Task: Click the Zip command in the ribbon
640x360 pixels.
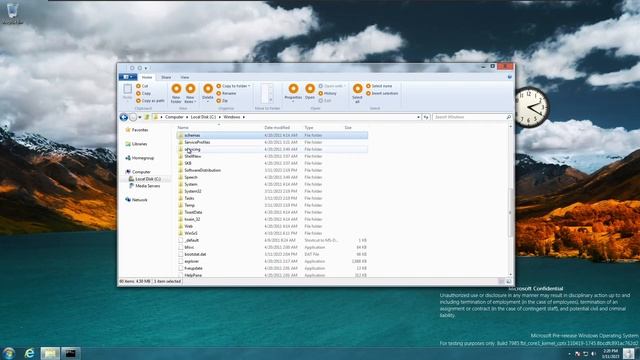Action: click(x=222, y=101)
